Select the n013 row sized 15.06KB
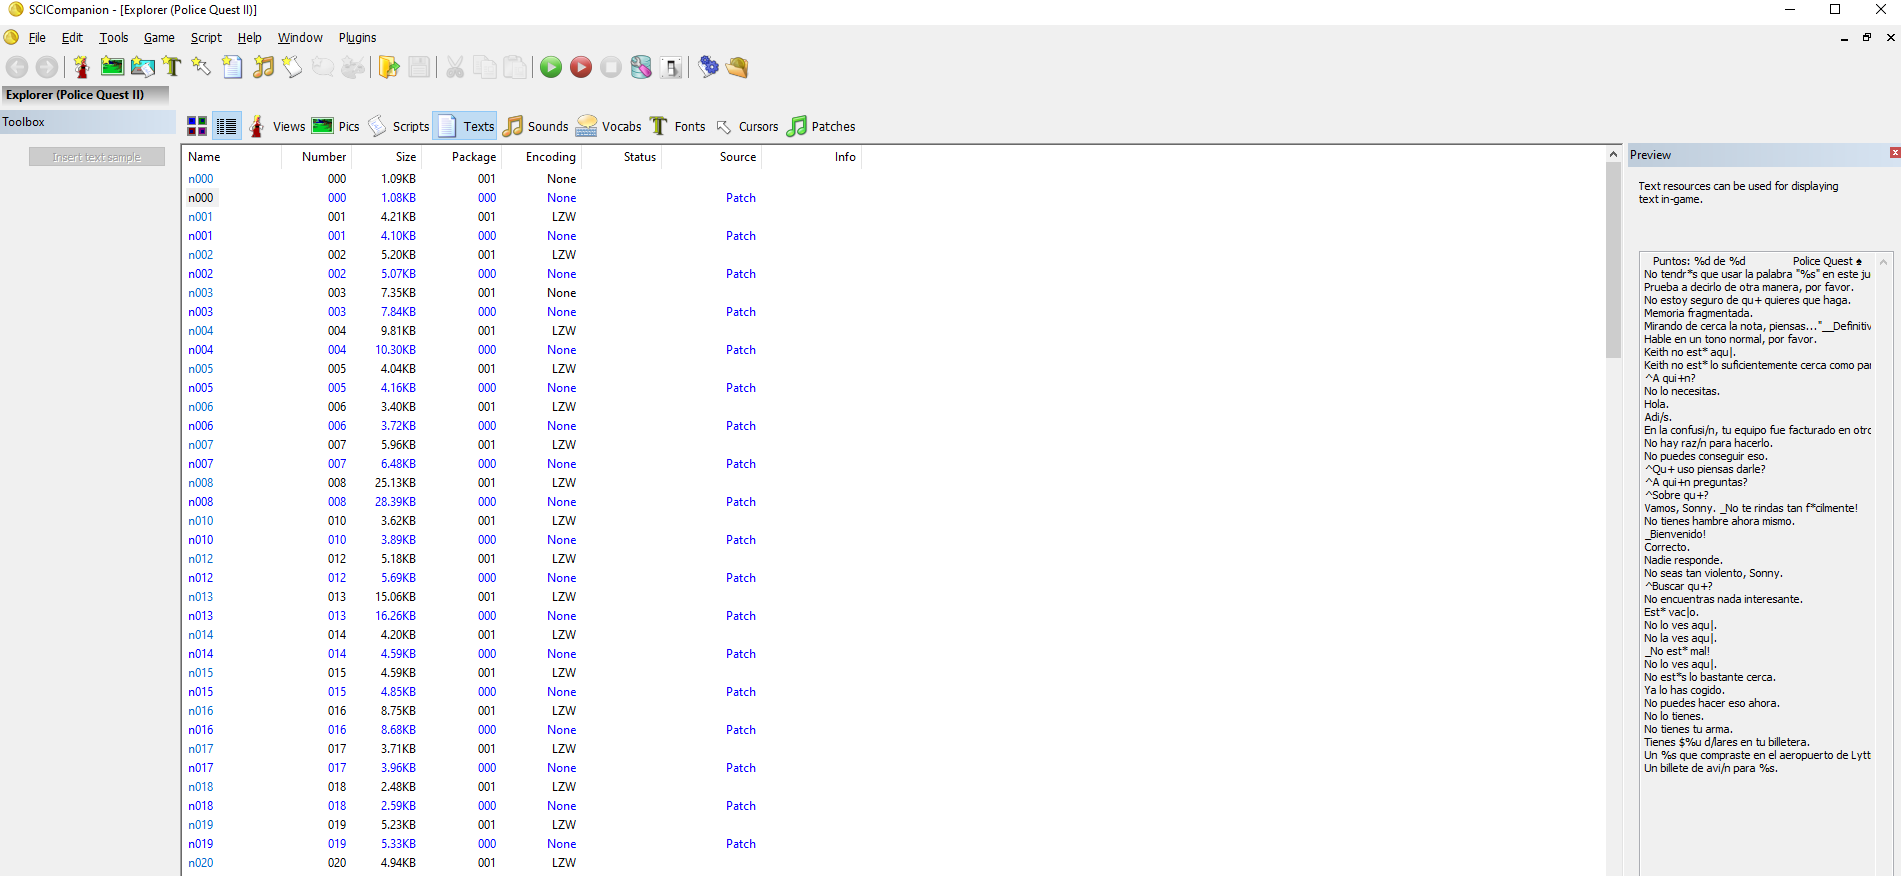This screenshot has width=1901, height=876. pyautogui.click(x=521, y=597)
